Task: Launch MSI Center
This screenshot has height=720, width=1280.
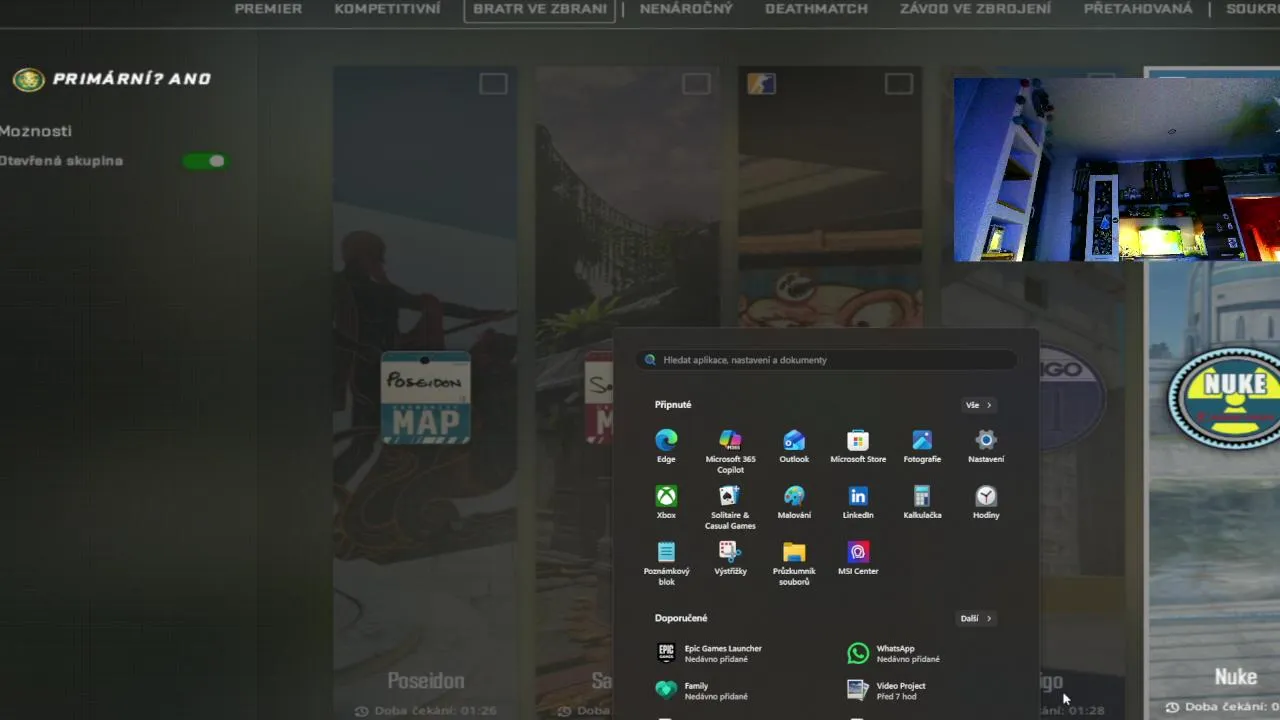Action: [858, 557]
